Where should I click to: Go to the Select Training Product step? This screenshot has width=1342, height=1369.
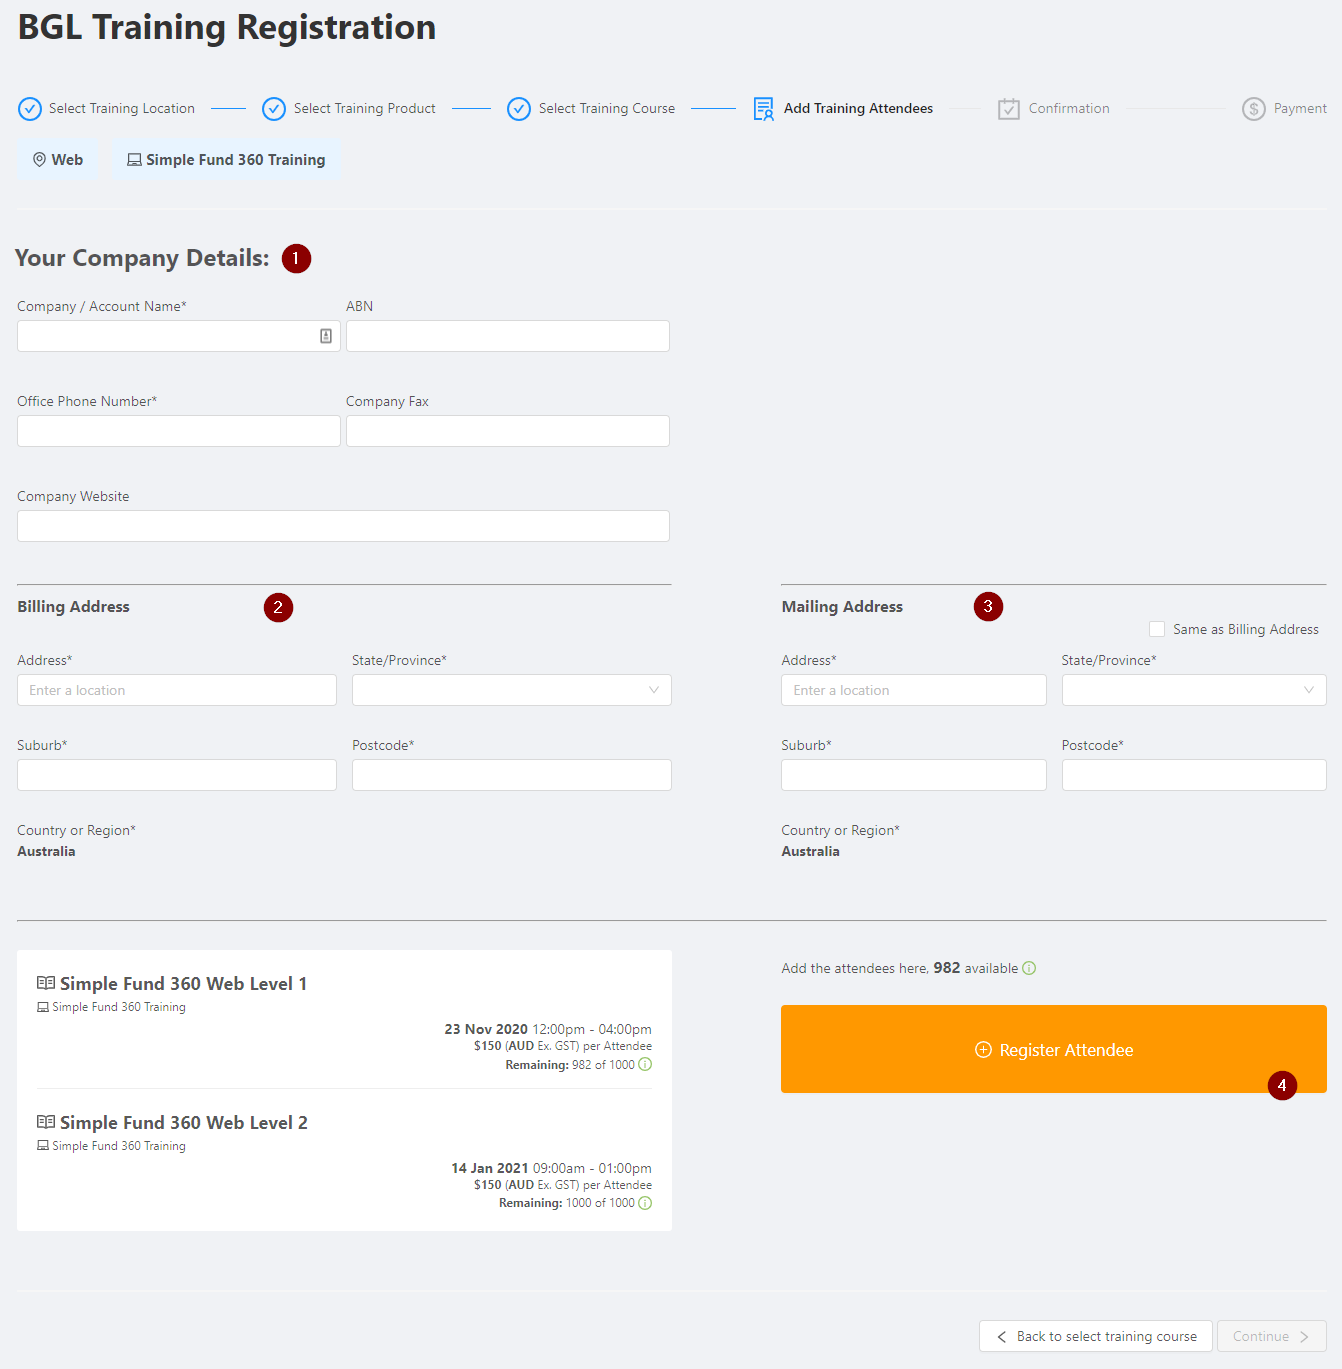365,109
